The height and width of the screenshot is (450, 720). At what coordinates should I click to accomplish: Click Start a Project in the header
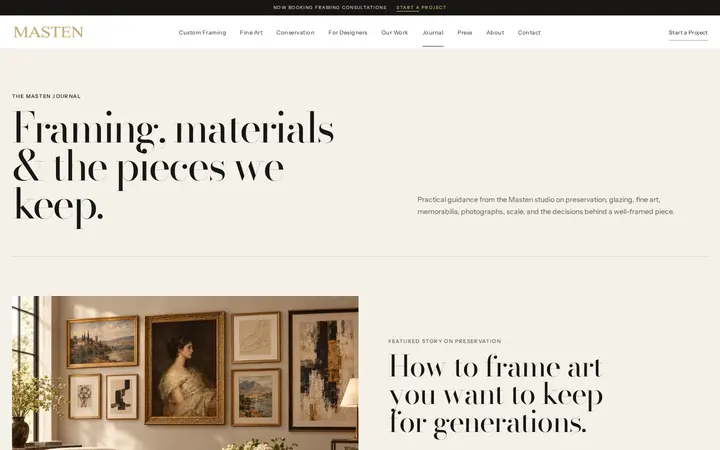pyautogui.click(x=688, y=33)
